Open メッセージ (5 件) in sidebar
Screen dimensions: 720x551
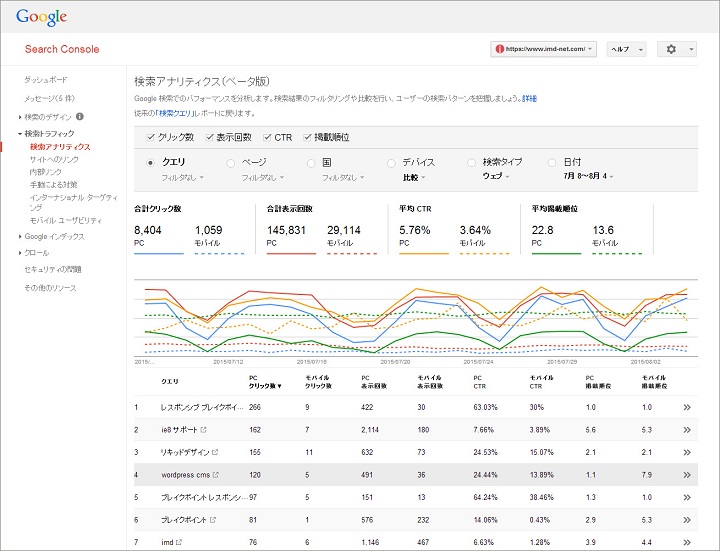pyautogui.click(x=49, y=98)
